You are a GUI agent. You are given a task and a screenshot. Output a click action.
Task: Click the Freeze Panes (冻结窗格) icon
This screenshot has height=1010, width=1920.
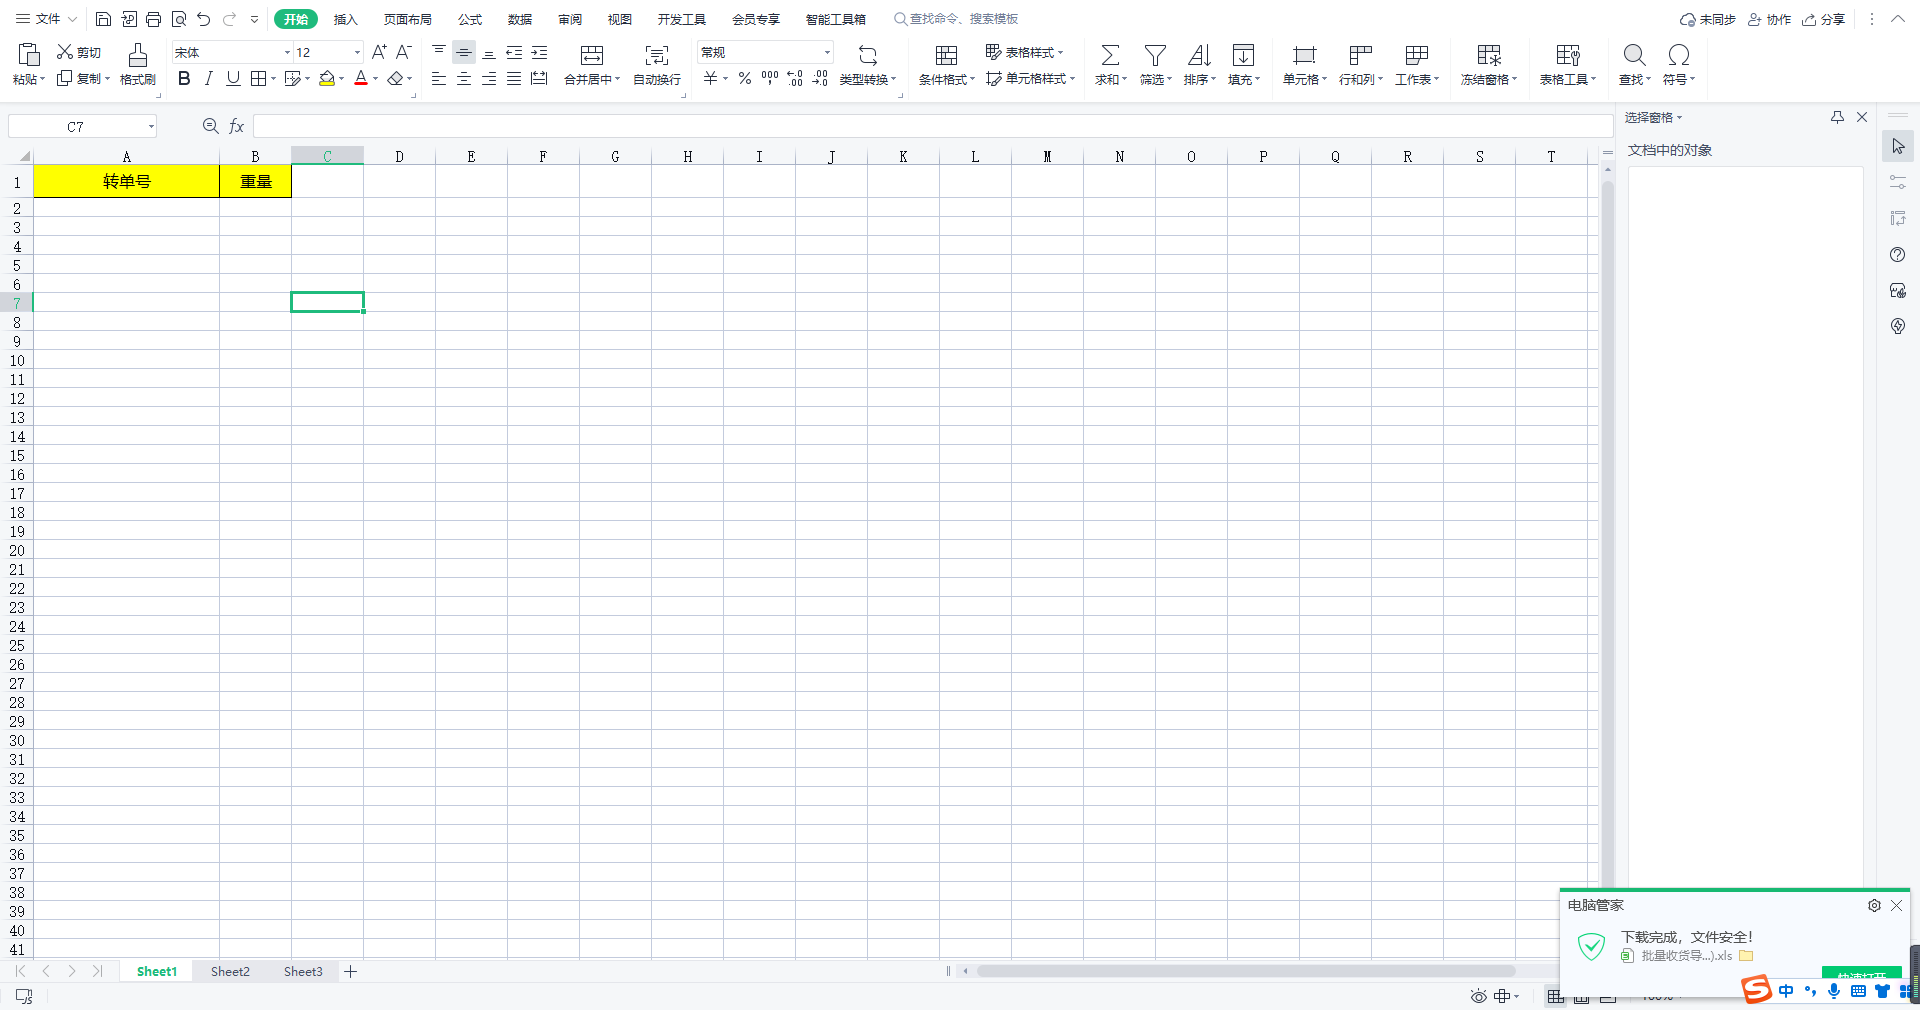(x=1488, y=55)
